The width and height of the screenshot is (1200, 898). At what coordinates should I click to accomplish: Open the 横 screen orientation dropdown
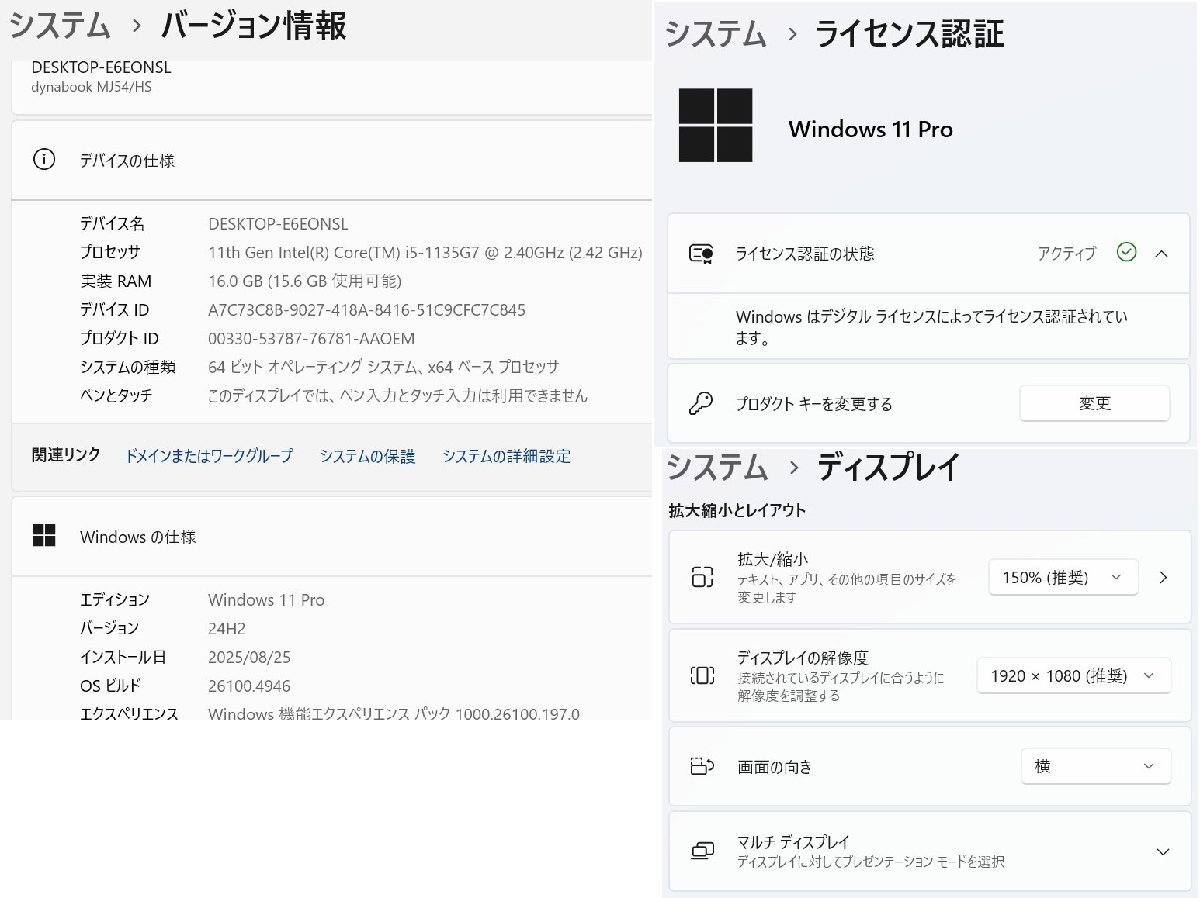[x=1095, y=767]
